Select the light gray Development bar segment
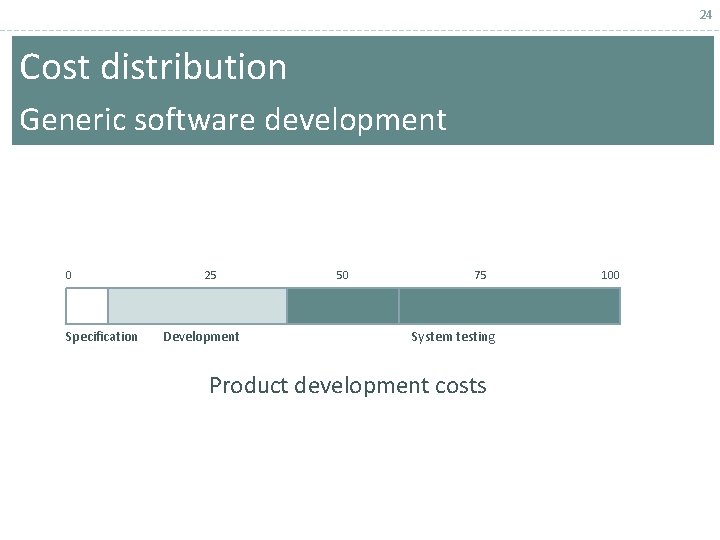 (x=197, y=306)
